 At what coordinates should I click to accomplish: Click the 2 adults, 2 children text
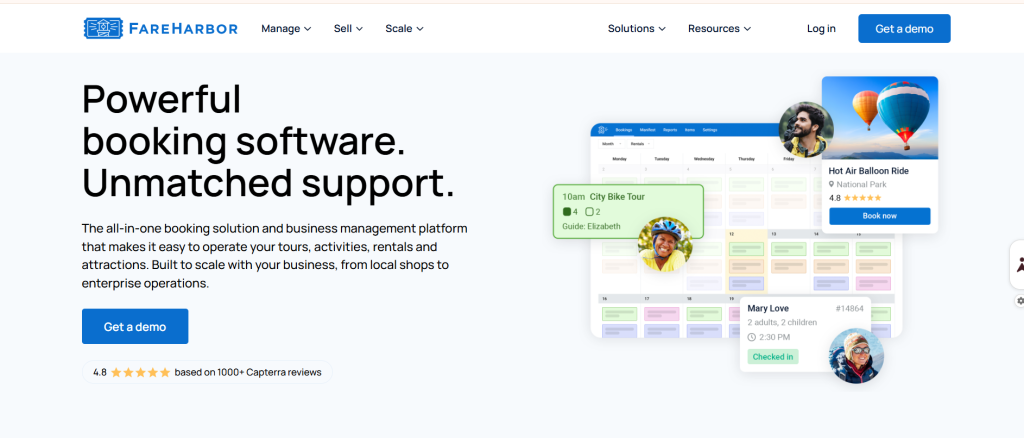(782, 322)
